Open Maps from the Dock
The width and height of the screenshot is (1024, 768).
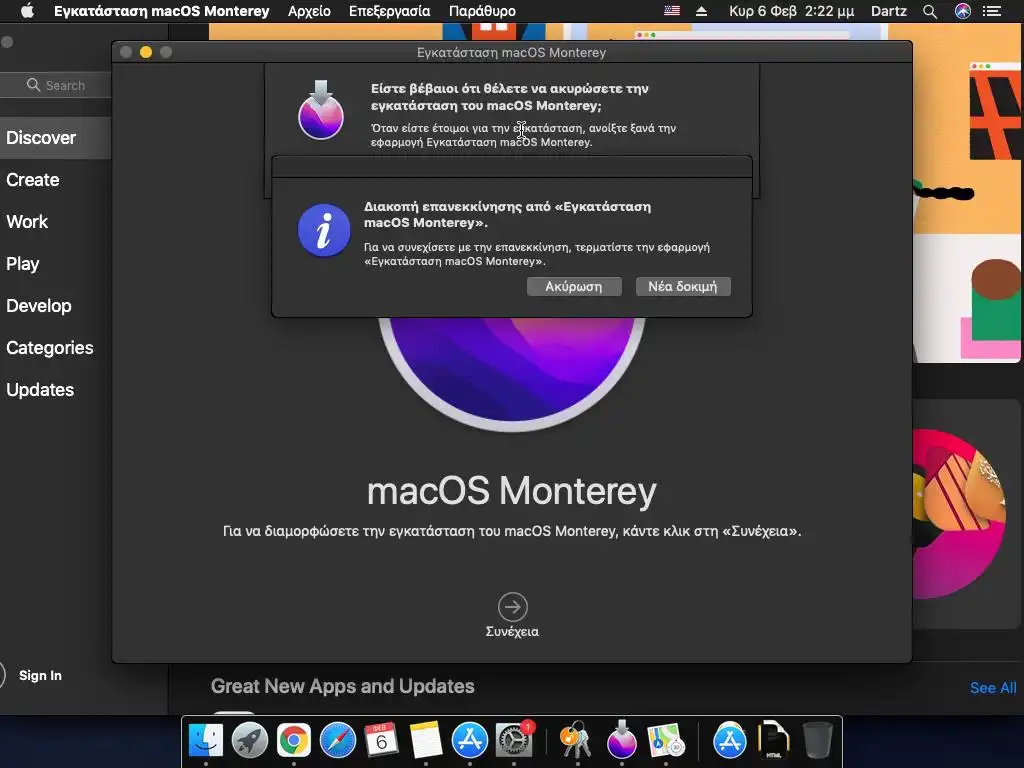coord(665,741)
